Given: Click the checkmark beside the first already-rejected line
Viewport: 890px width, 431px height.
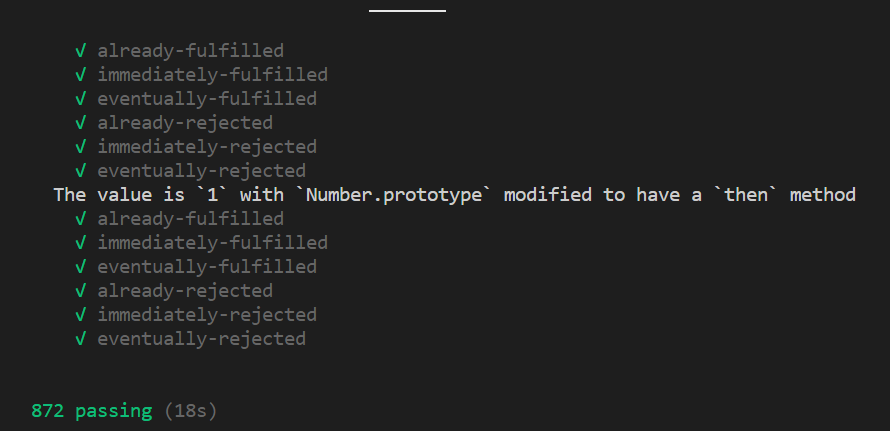Looking at the screenshot, I should [x=80, y=123].
